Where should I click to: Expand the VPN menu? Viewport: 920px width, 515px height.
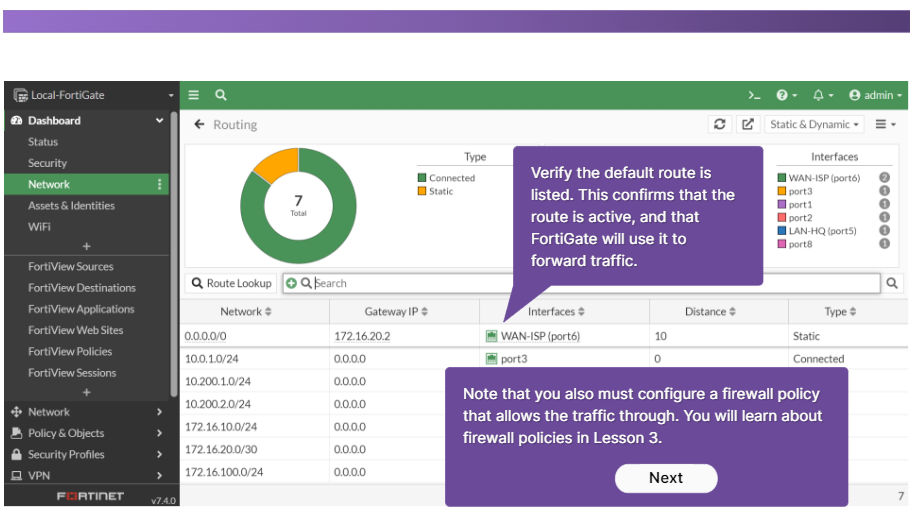pyautogui.click(x=87, y=476)
